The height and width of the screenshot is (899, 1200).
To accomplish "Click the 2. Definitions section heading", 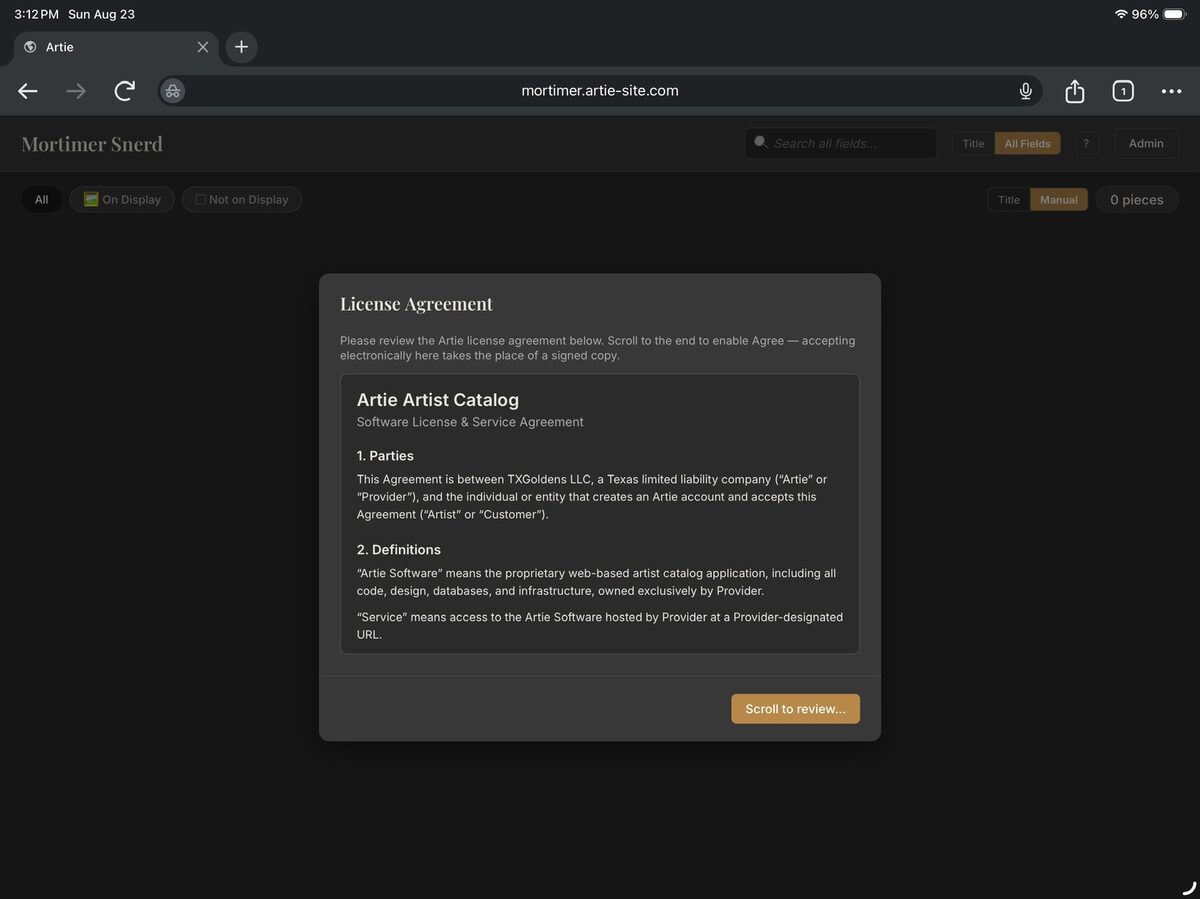I will click(399, 550).
